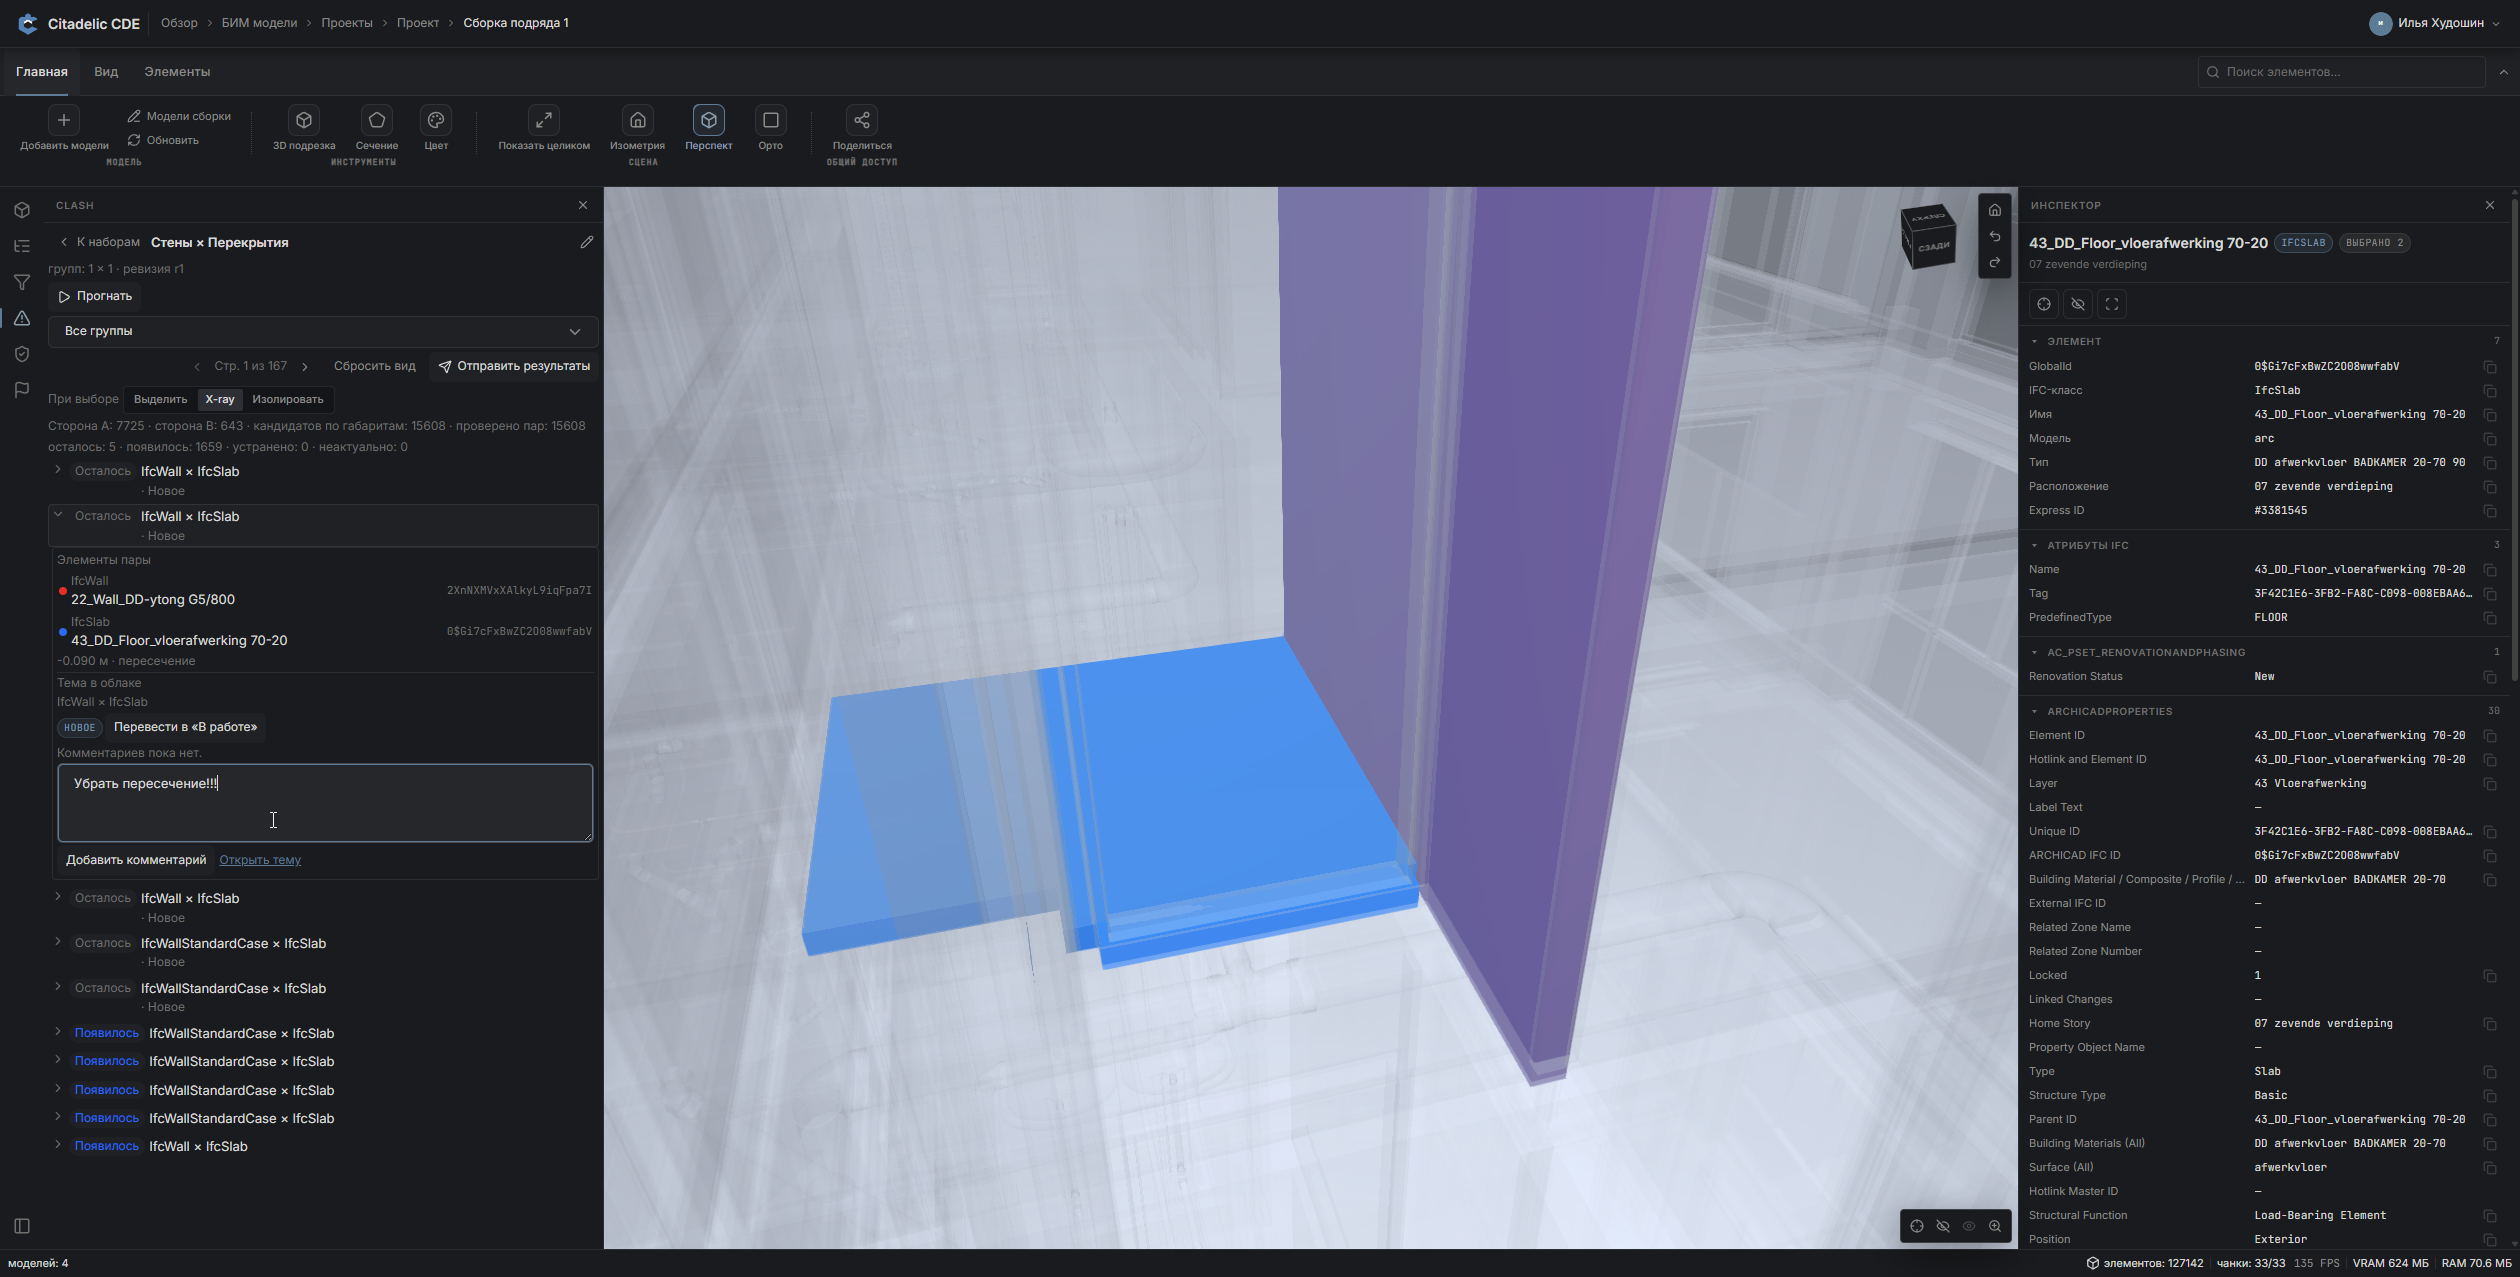Go to БИМ модели breadcrumb

click(x=259, y=23)
